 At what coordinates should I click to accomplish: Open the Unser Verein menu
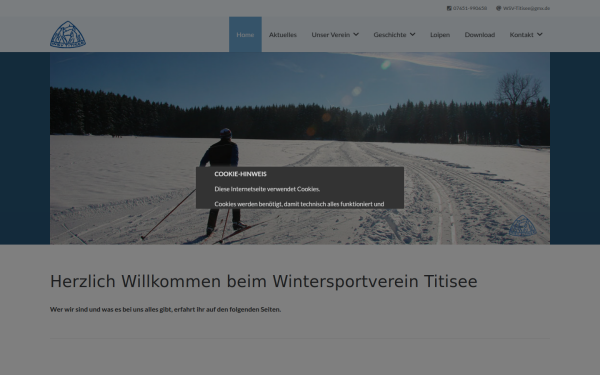coord(331,34)
